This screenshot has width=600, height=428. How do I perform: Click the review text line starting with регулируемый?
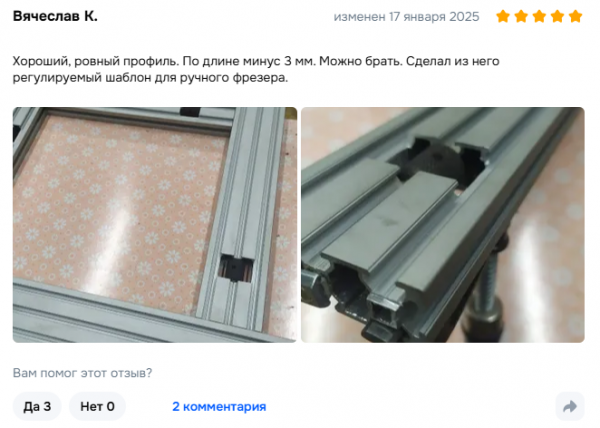[150, 78]
